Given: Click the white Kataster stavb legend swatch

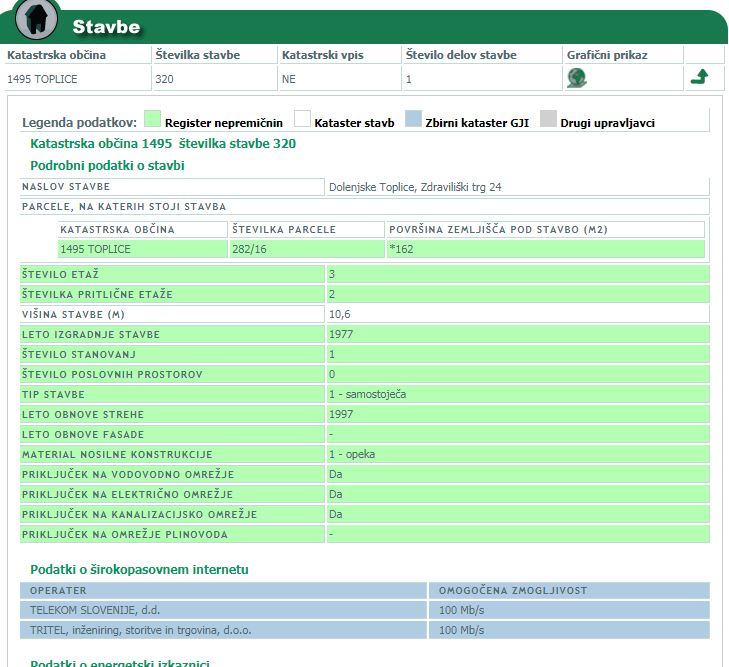Looking at the screenshot, I should [302, 120].
